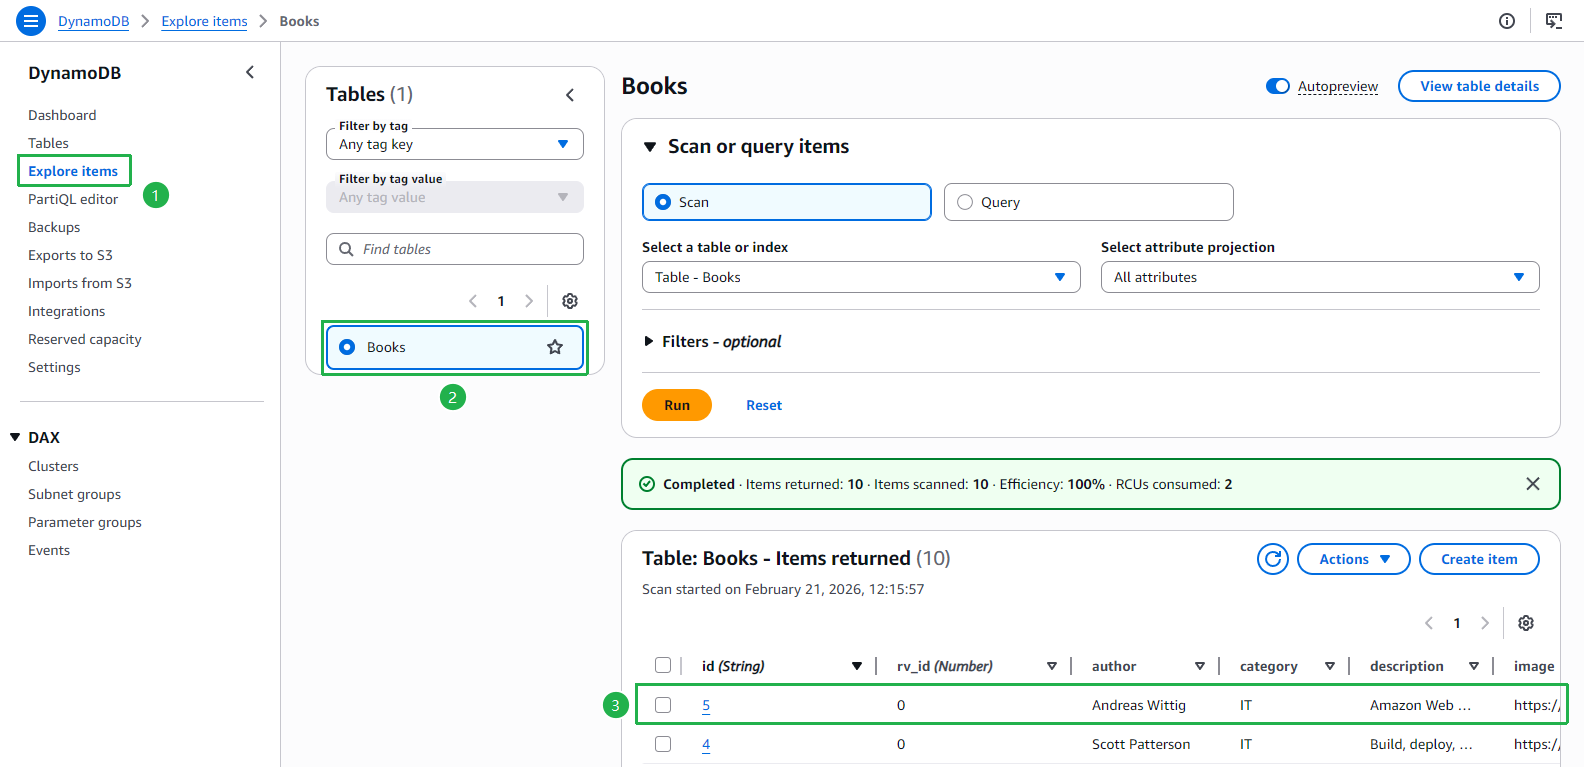The image size is (1584, 767).
Task: Open the hamburger navigation menu
Action: point(31,21)
